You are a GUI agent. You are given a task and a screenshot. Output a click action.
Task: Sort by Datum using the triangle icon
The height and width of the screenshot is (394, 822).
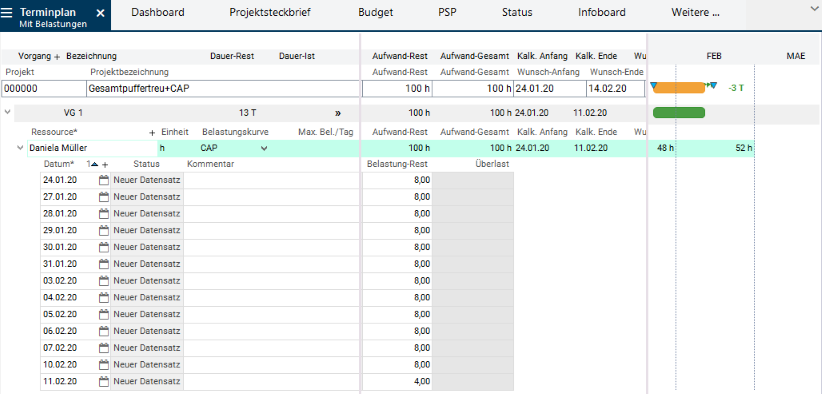94,164
